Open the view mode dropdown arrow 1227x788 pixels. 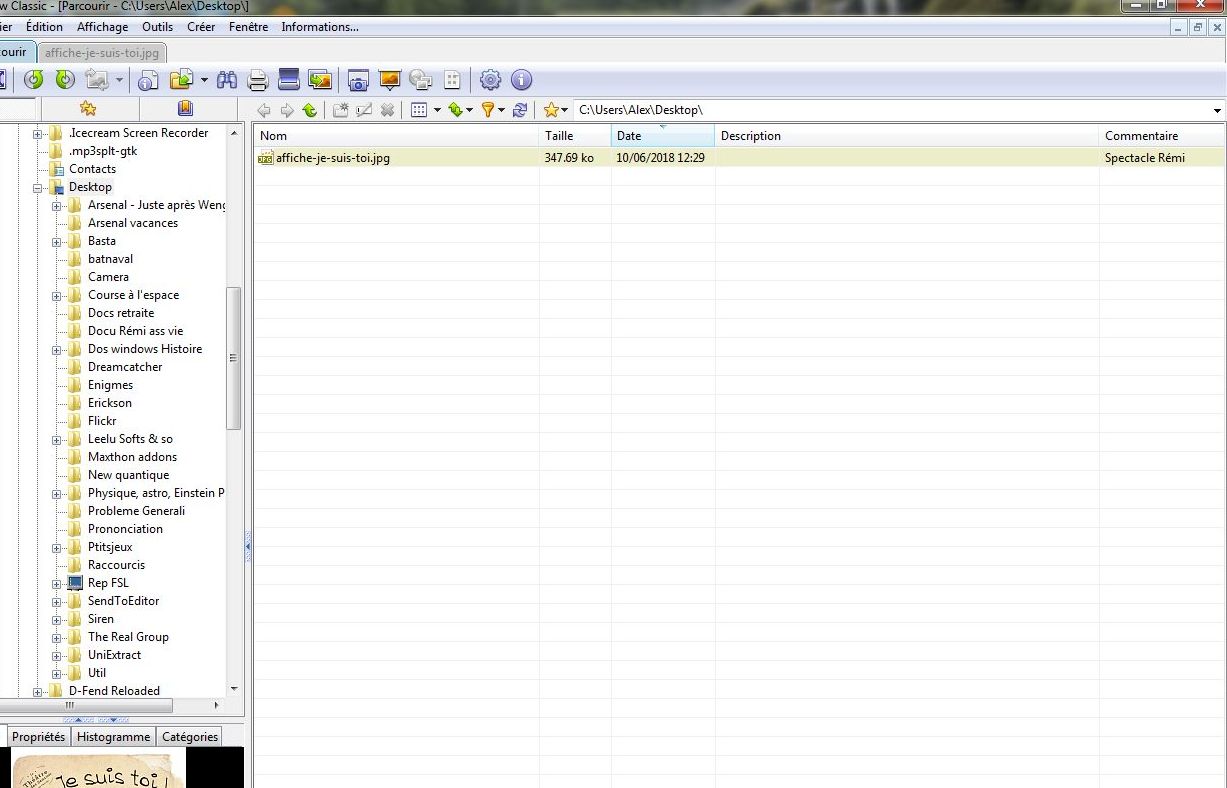437,110
